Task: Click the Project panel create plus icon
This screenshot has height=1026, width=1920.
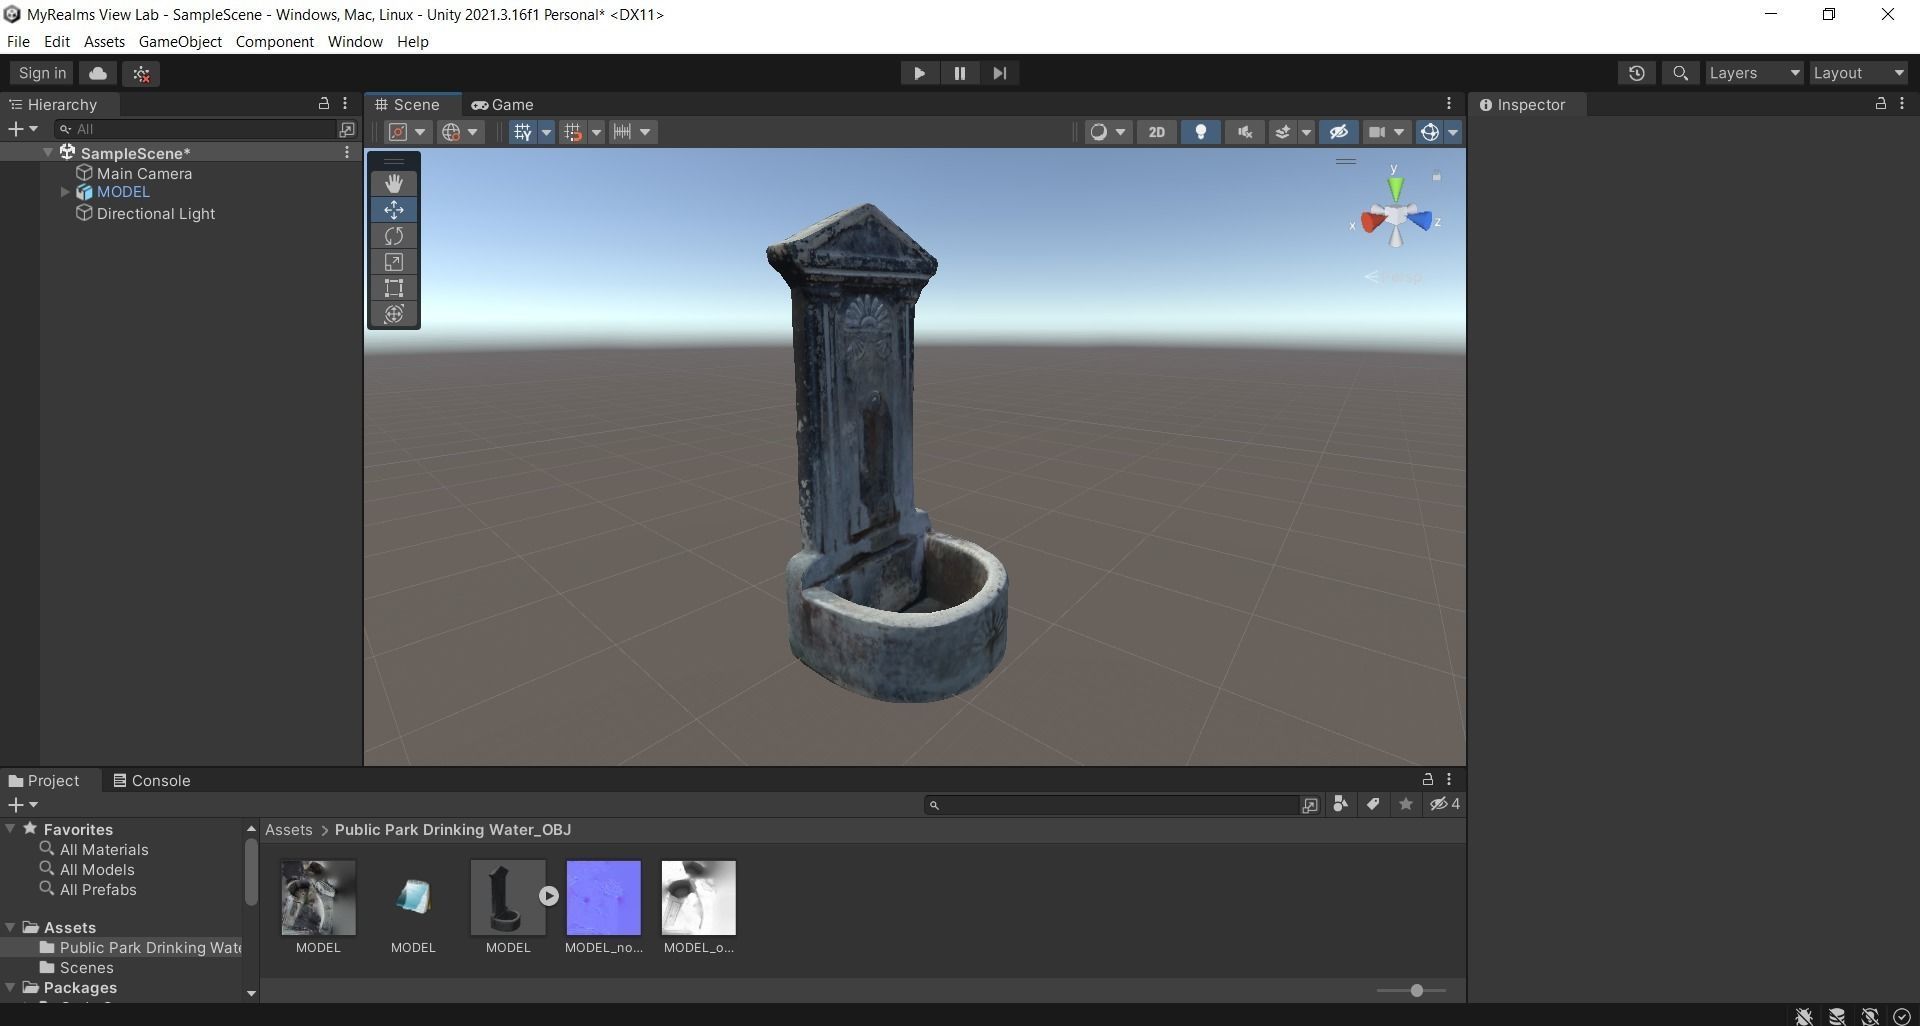Action: tap(22, 805)
